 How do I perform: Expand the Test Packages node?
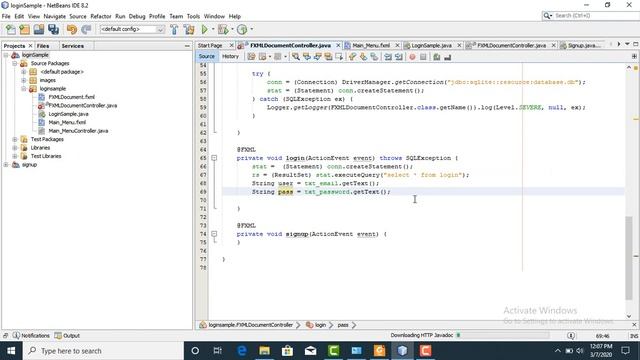click(x=15, y=139)
